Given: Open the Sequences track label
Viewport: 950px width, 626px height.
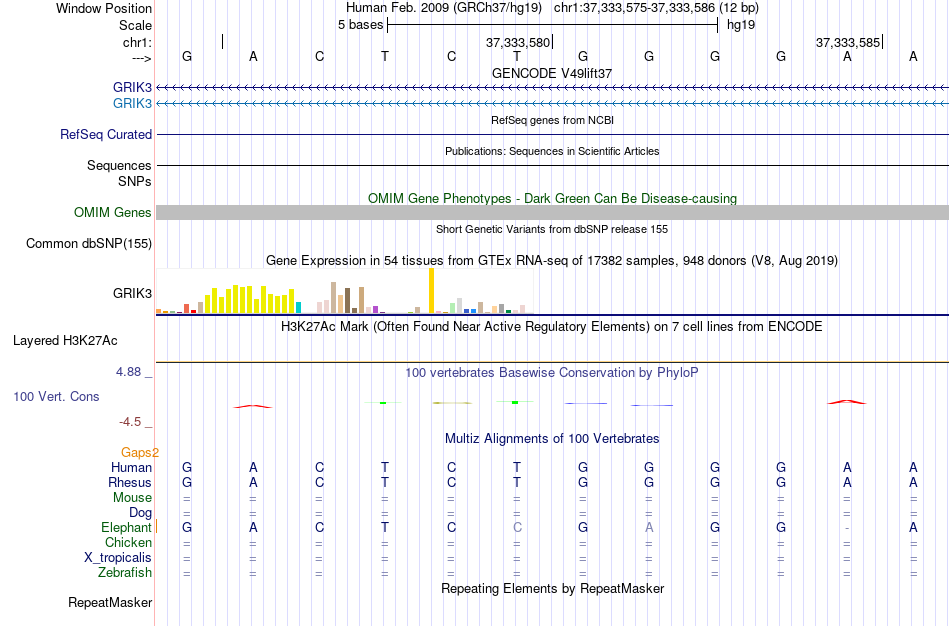Looking at the screenshot, I should pyautogui.click(x=119, y=165).
